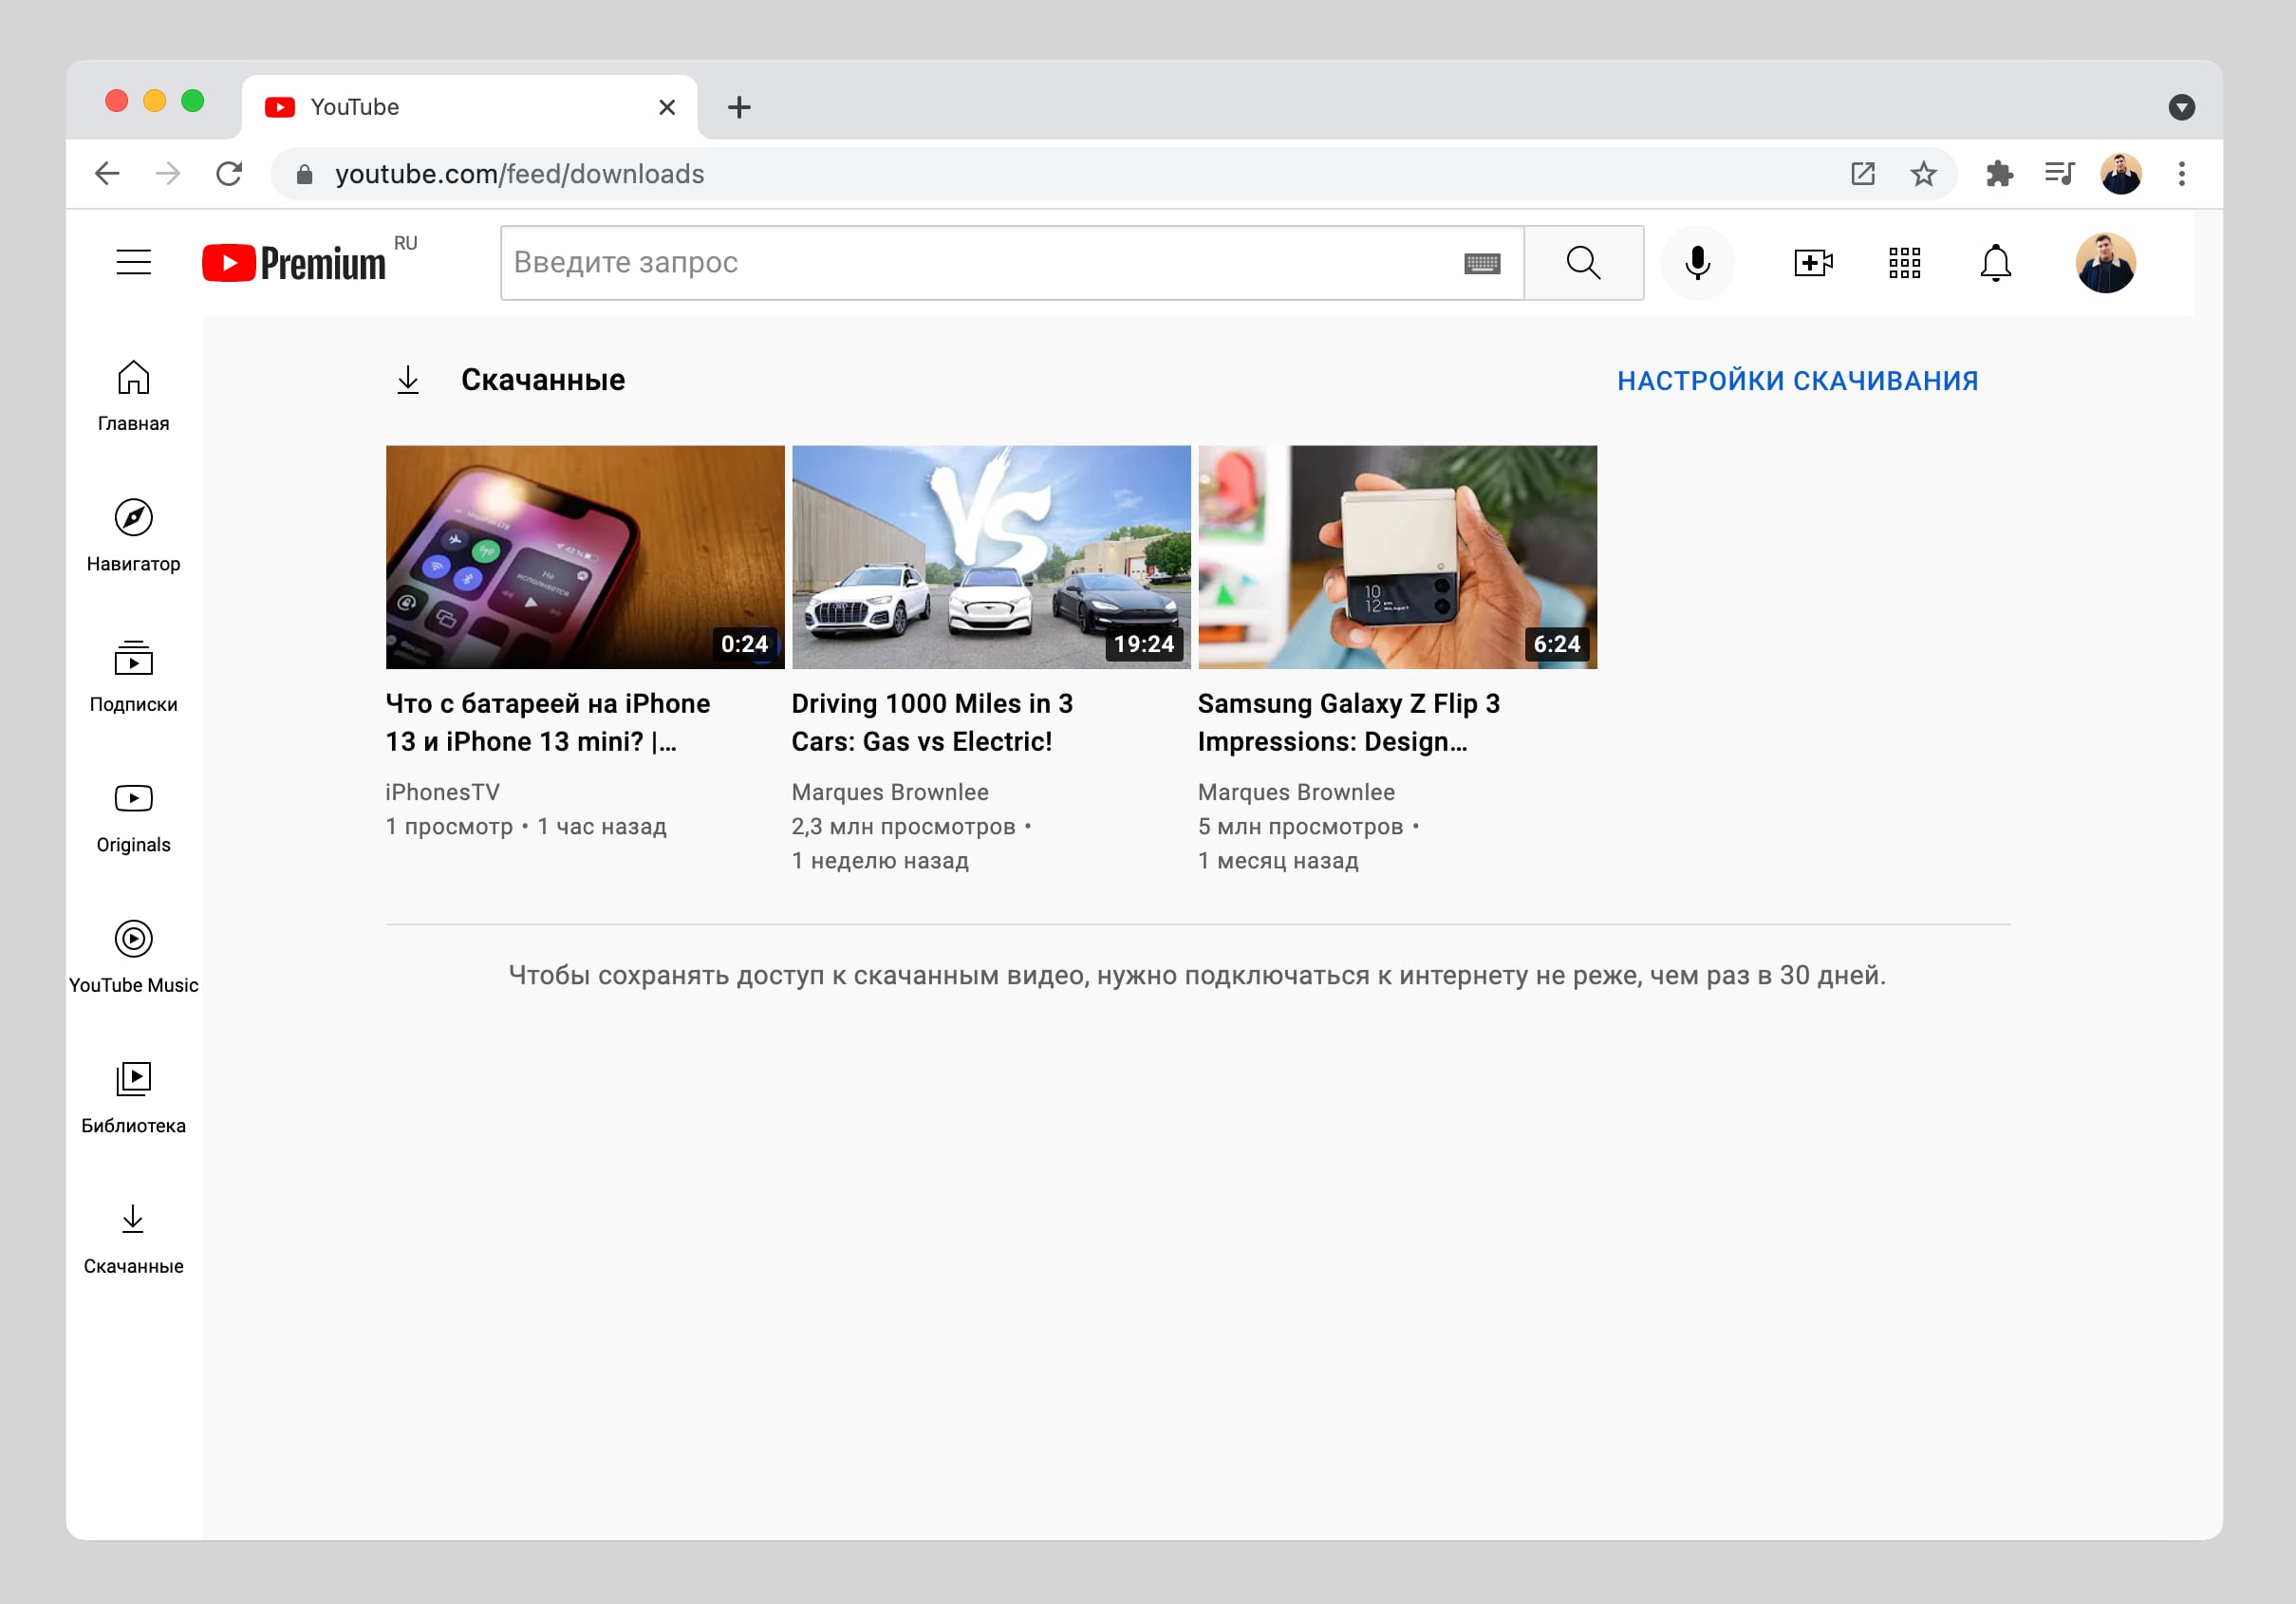
Task: Bookmark this page with the star icon
Action: click(1923, 174)
